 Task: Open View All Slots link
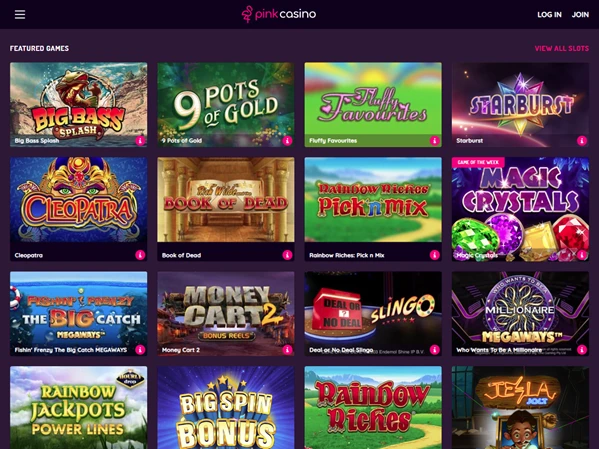(561, 49)
